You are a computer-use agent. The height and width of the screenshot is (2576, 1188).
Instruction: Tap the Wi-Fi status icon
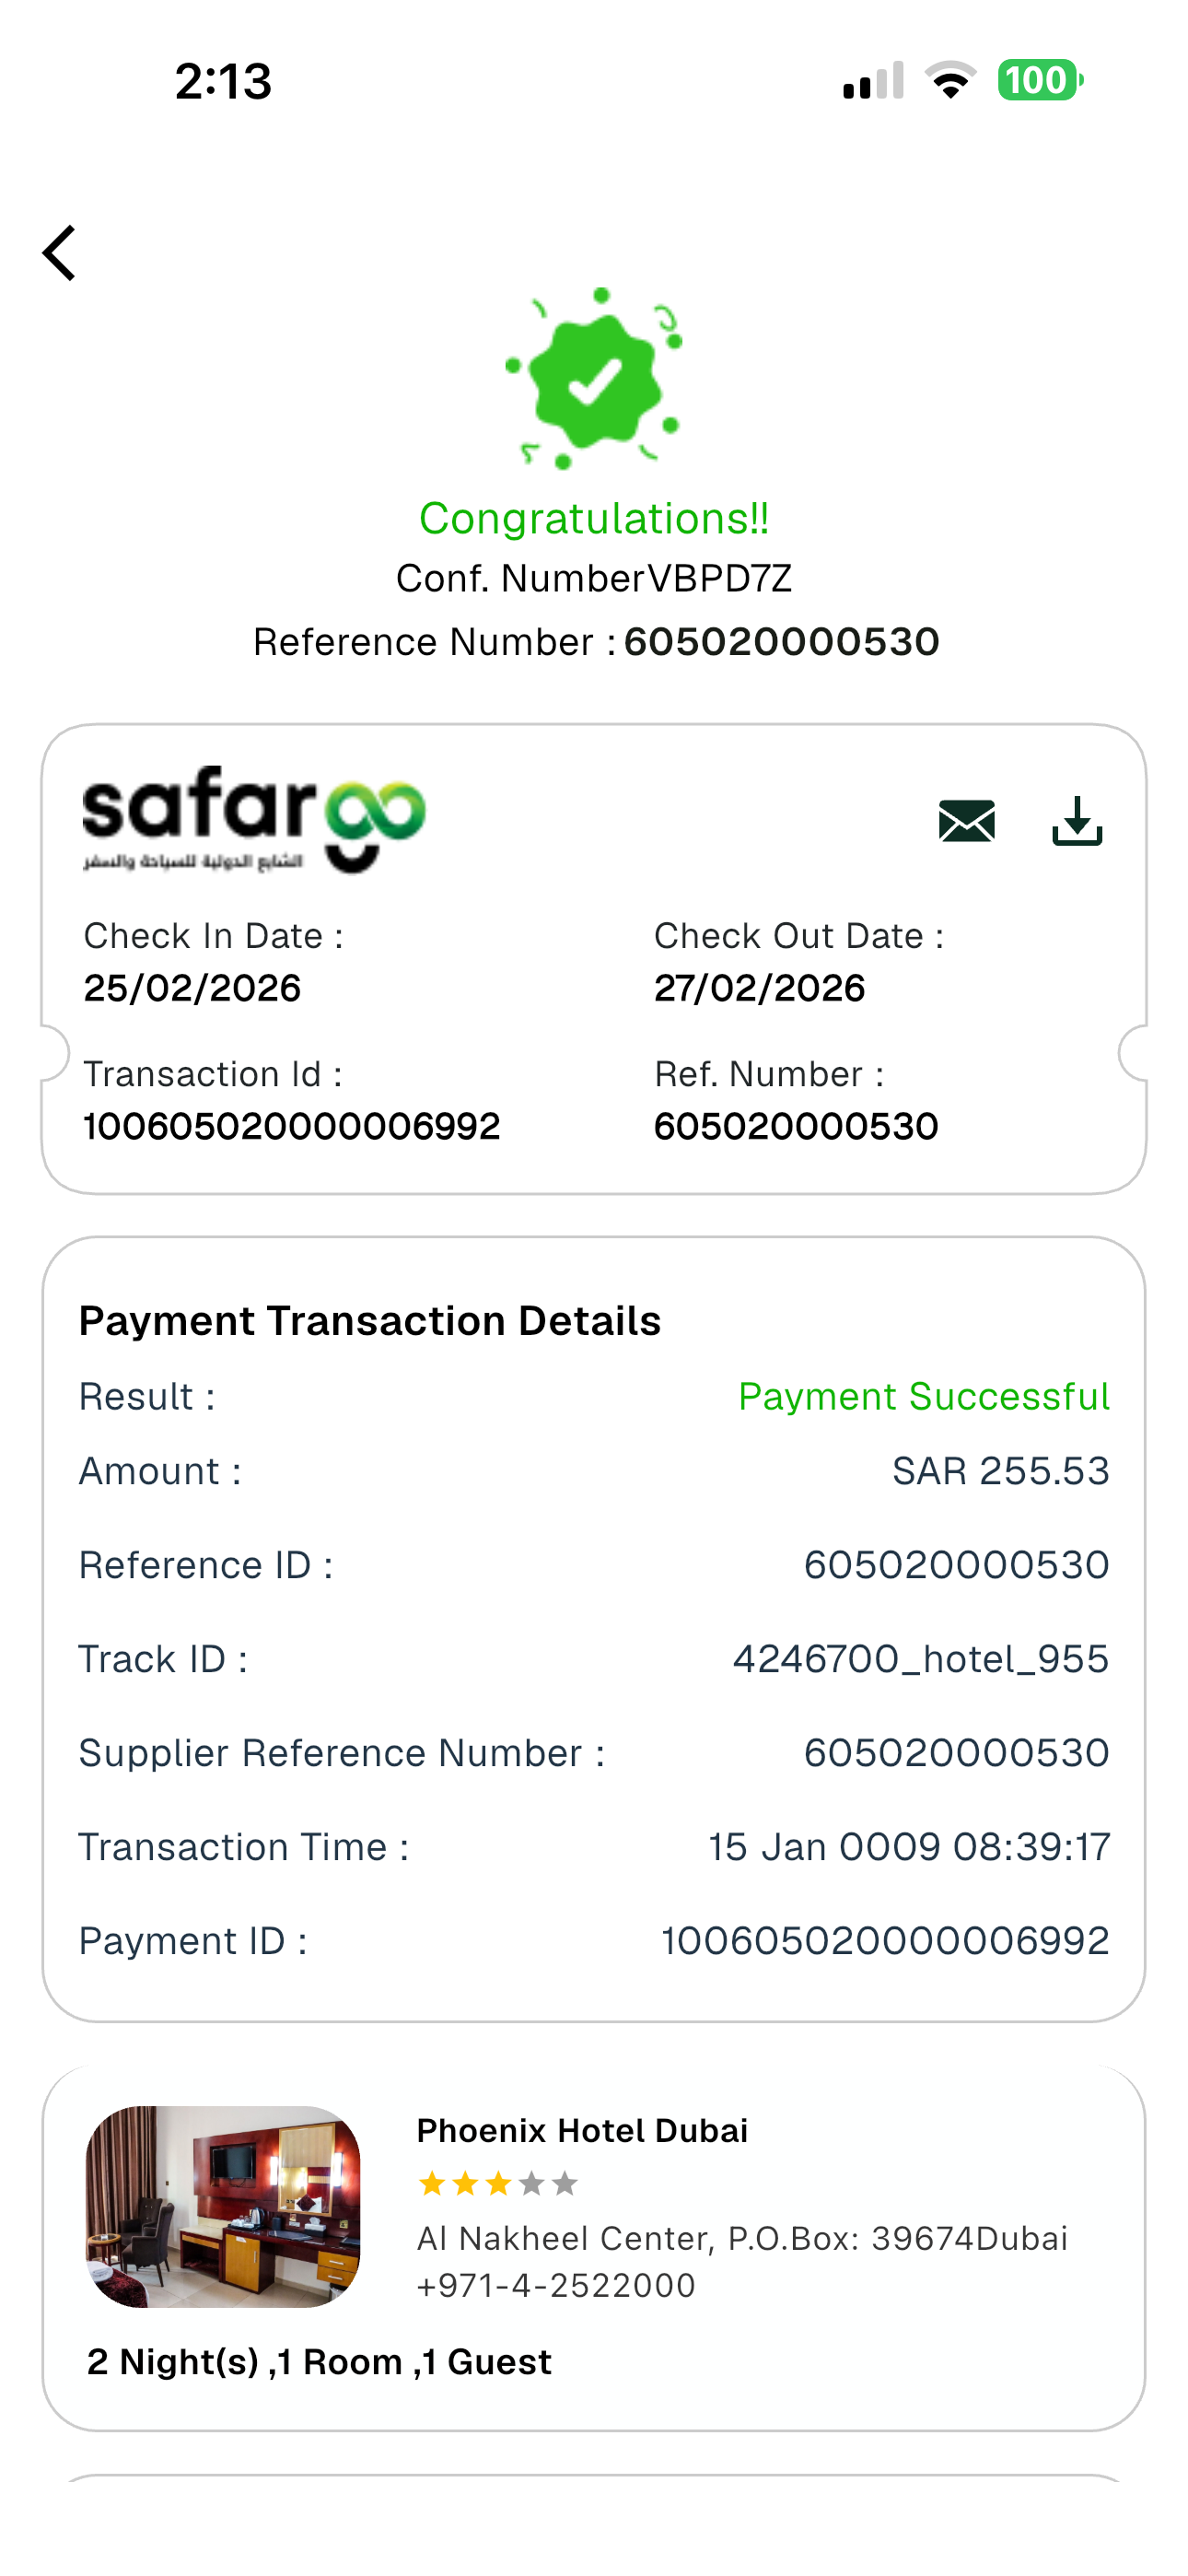tap(950, 80)
